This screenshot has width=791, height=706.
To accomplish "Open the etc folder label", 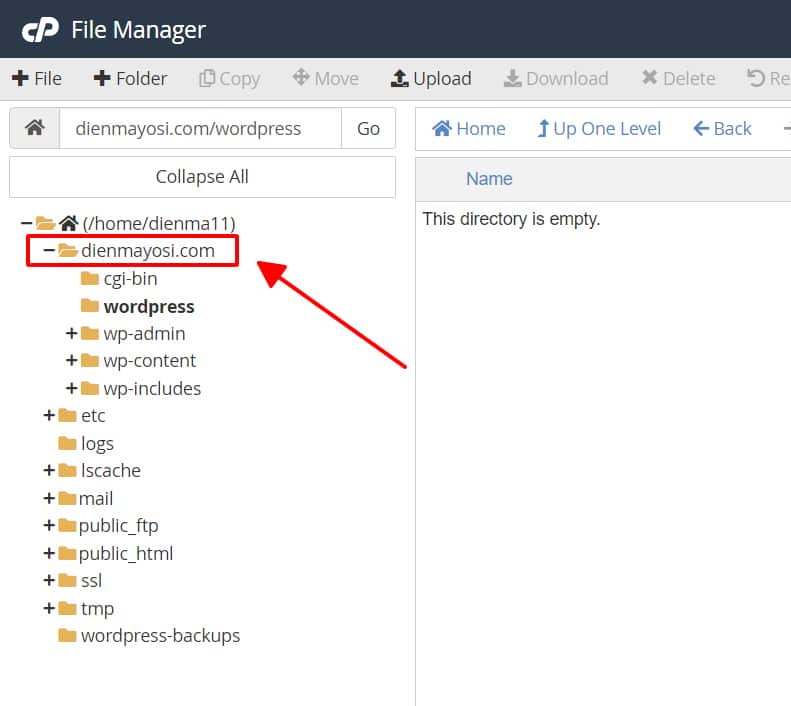I will 93,416.
